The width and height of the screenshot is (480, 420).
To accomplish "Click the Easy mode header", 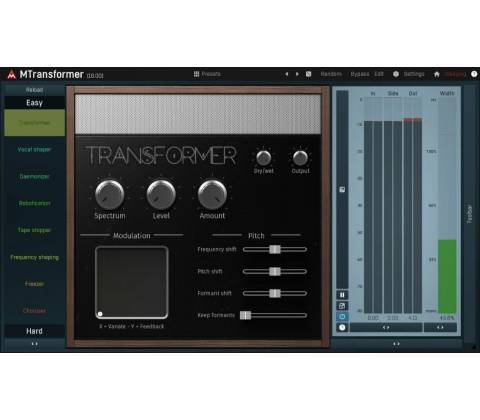I will (34, 103).
